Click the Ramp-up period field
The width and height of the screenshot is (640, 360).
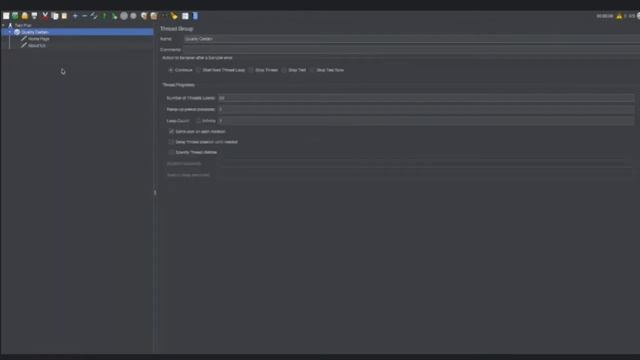(426, 109)
